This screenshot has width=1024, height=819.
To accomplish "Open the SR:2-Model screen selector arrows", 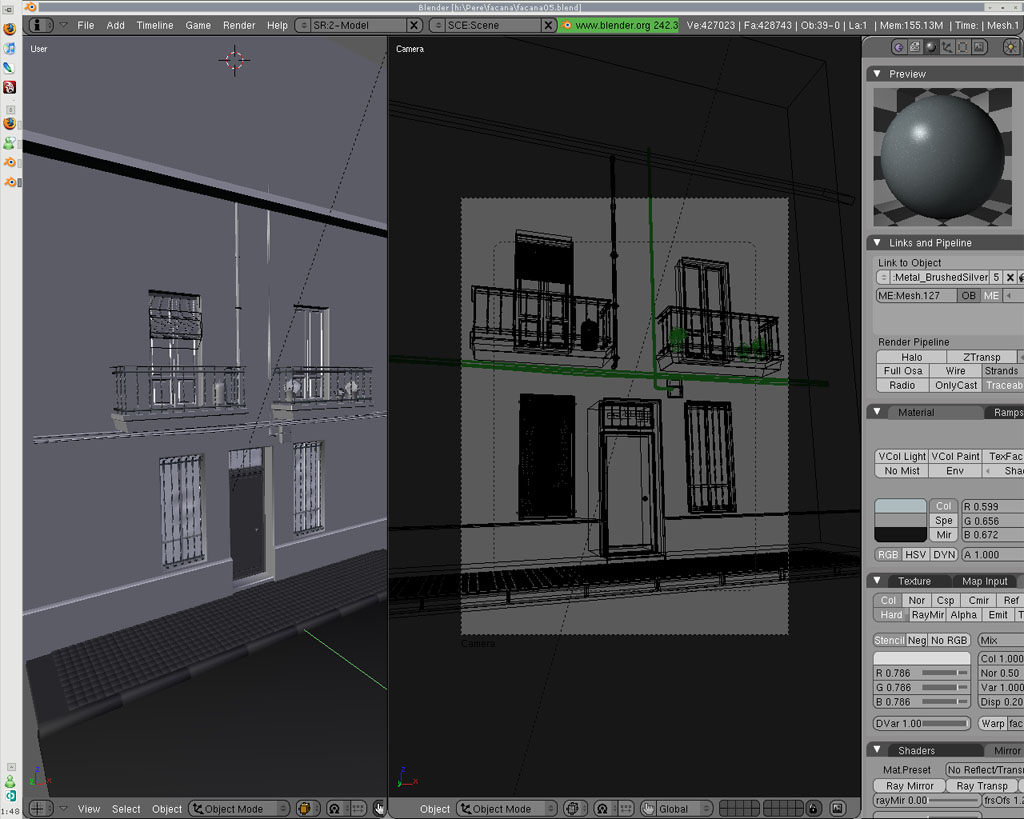I will (303, 25).
